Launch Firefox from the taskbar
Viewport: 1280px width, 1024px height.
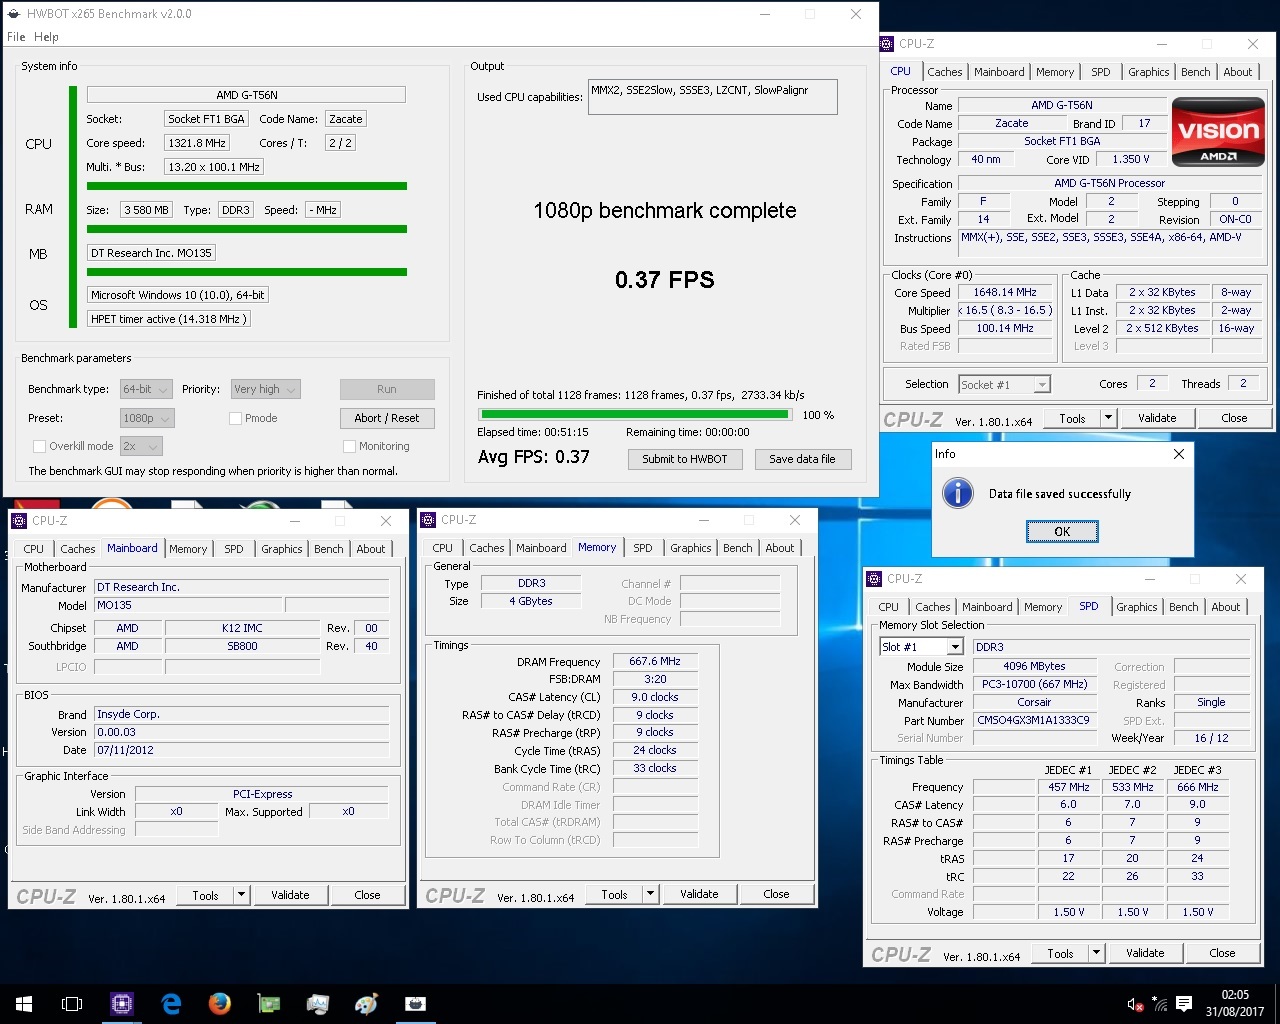(220, 1003)
